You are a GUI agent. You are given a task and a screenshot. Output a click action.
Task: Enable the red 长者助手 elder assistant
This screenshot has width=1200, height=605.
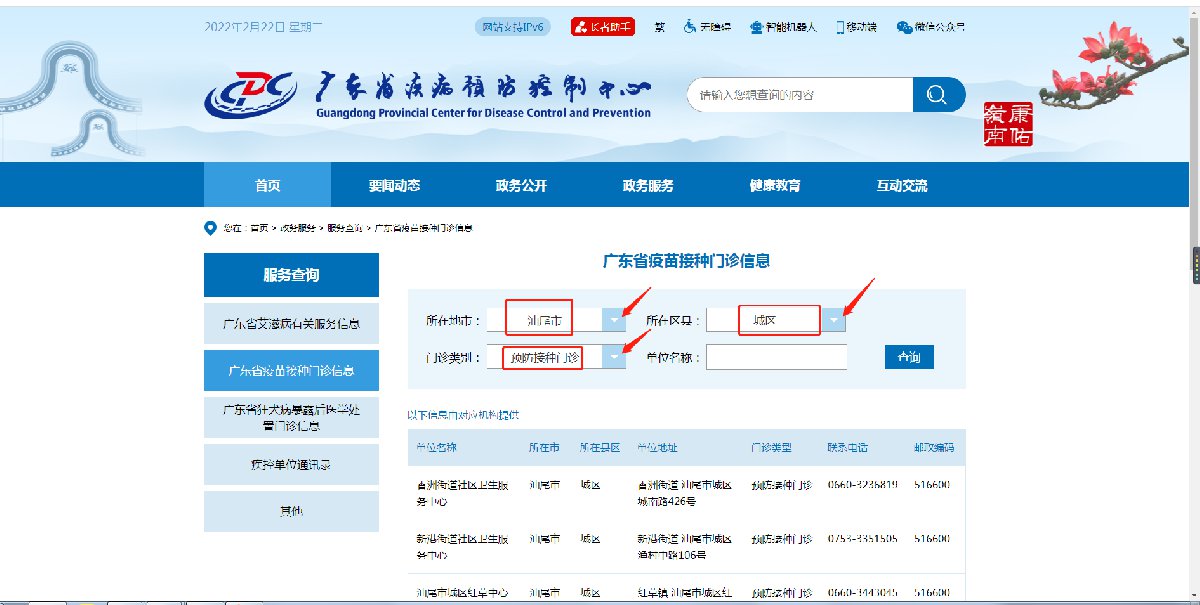tap(603, 27)
